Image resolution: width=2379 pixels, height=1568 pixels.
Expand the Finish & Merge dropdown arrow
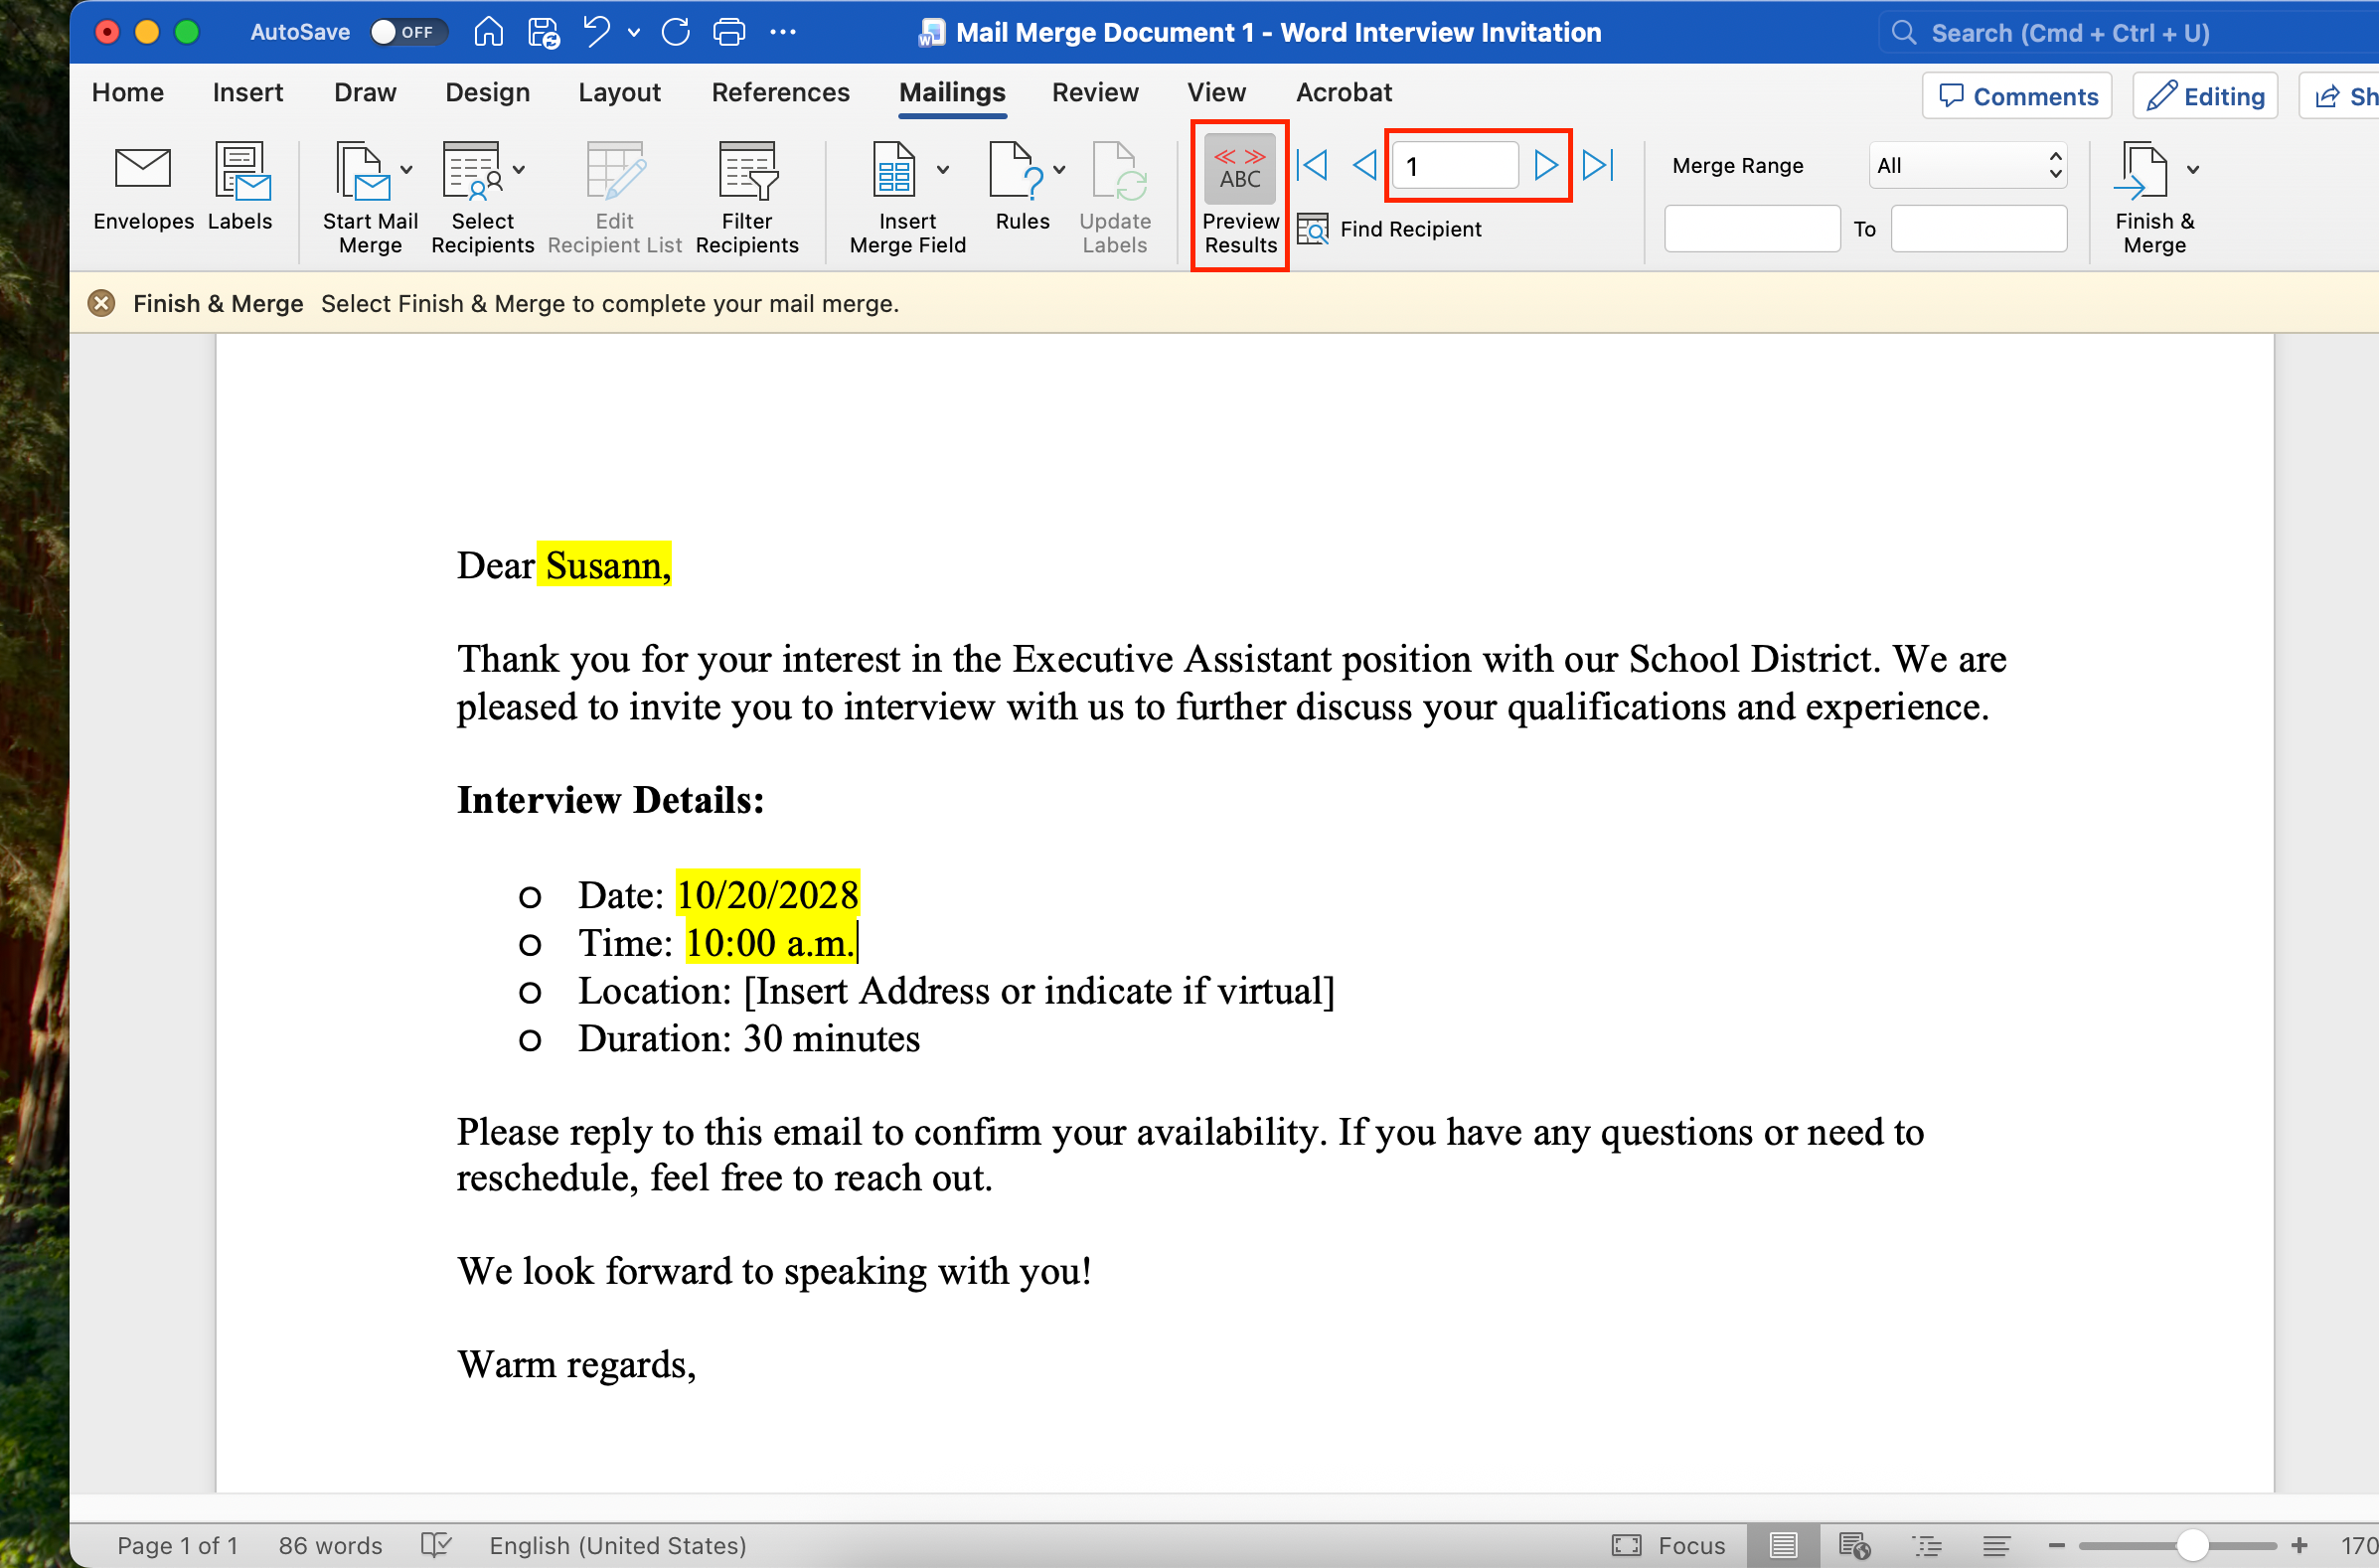click(x=2193, y=170)
